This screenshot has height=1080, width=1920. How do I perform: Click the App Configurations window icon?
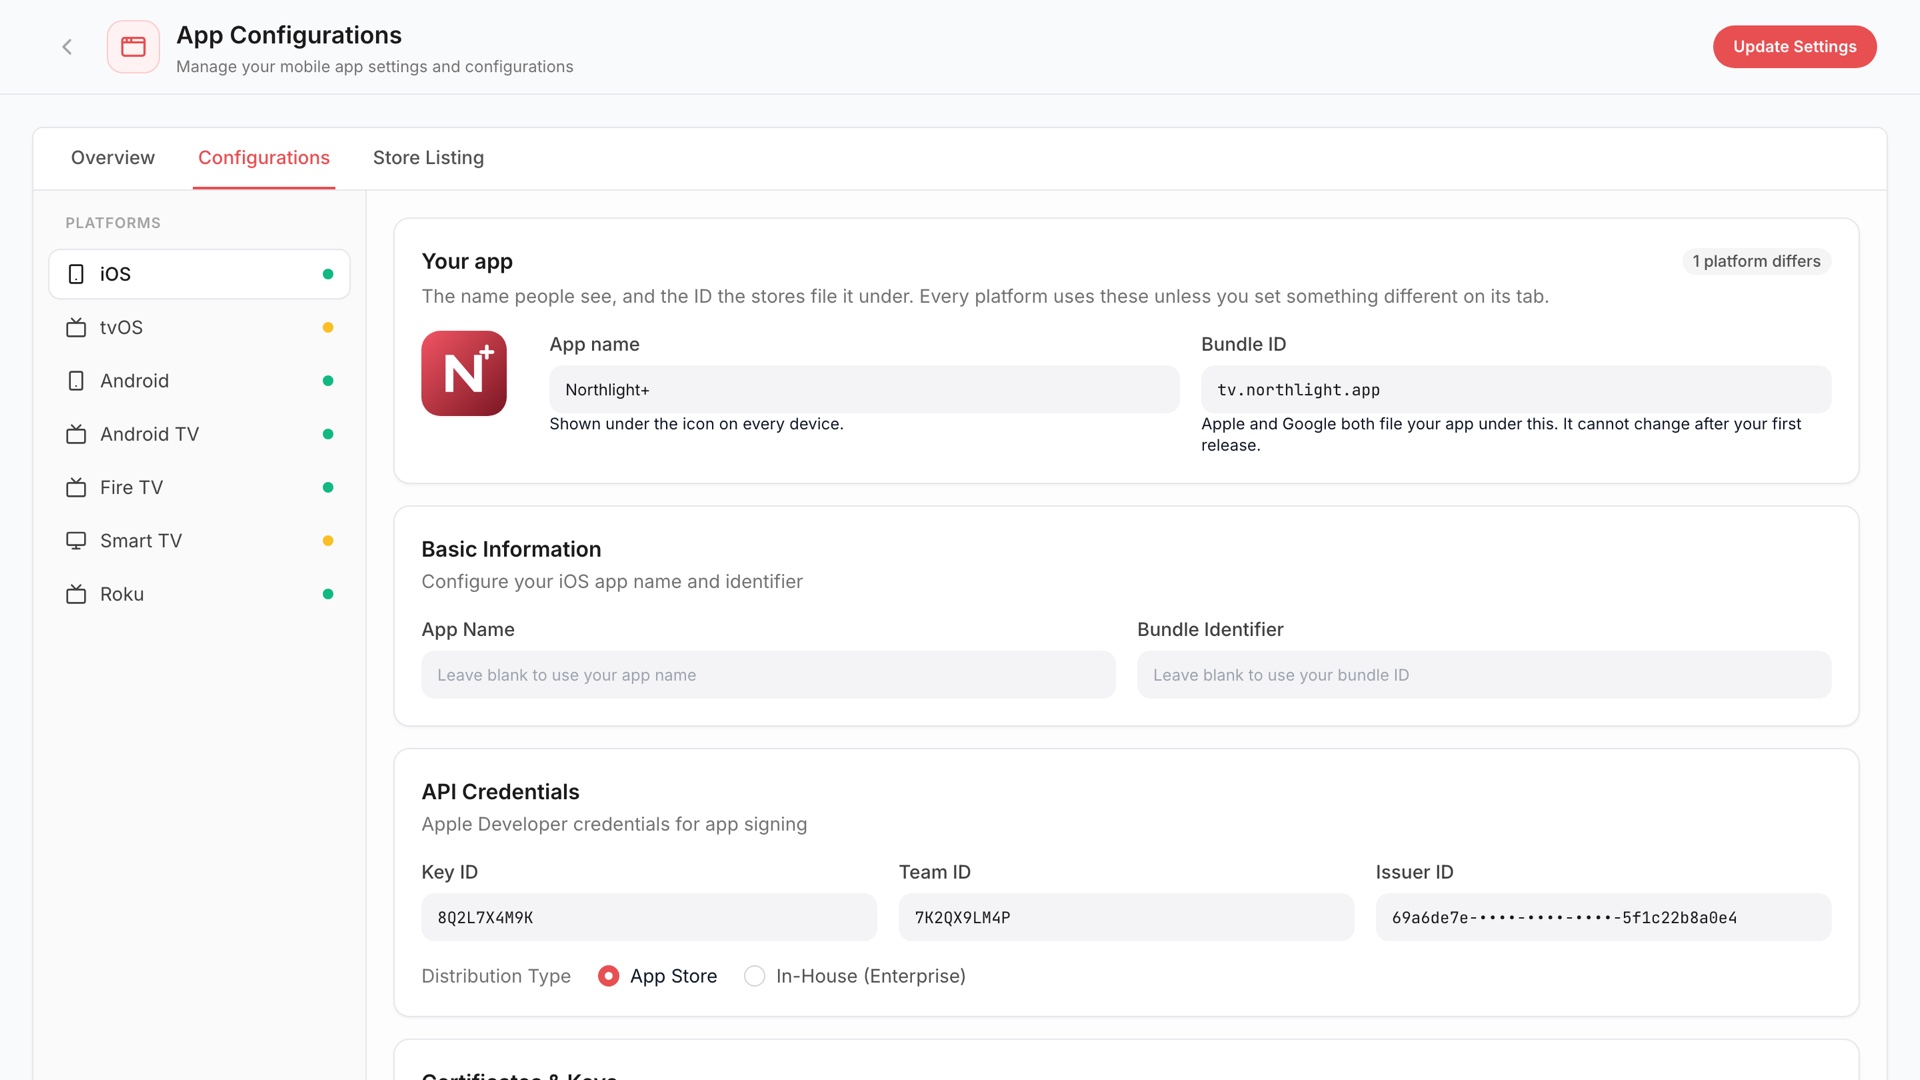pyautogui.click(x=133, y=47)
